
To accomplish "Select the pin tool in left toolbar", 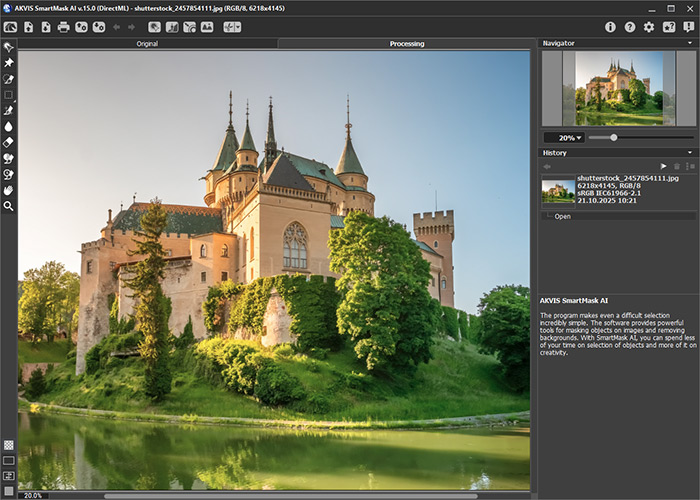I will pyautogui.click(x=8, y=62).
